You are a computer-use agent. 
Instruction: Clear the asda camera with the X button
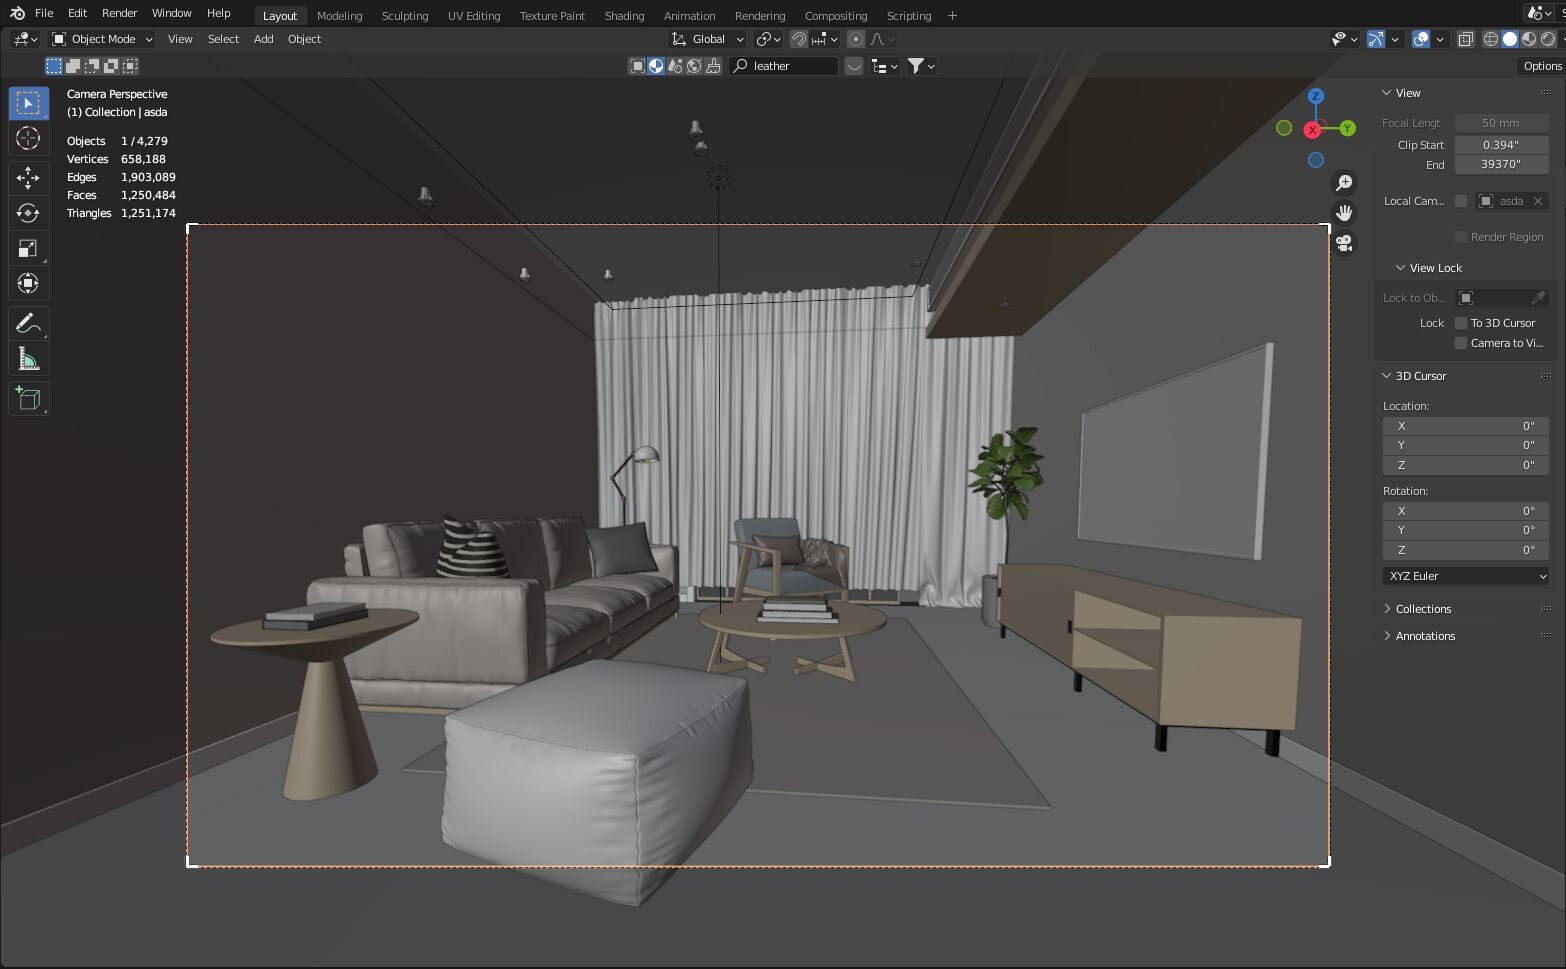[1538, 200]
